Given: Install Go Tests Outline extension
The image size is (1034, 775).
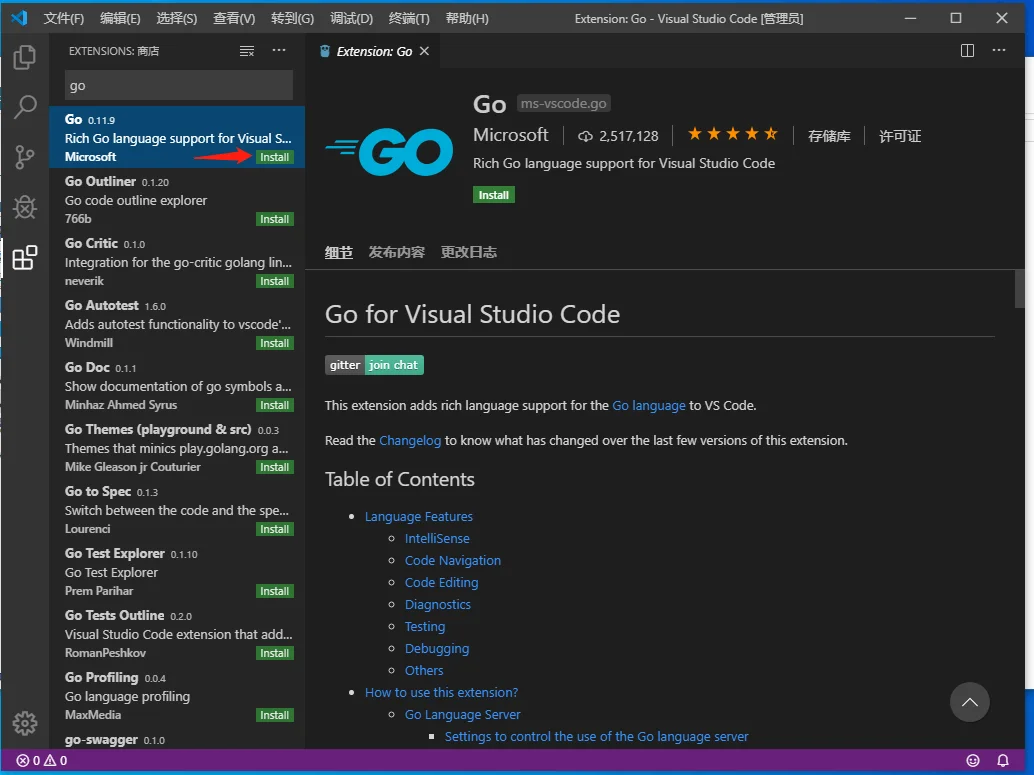Looking at the screenshot, I should pos(274,653).
